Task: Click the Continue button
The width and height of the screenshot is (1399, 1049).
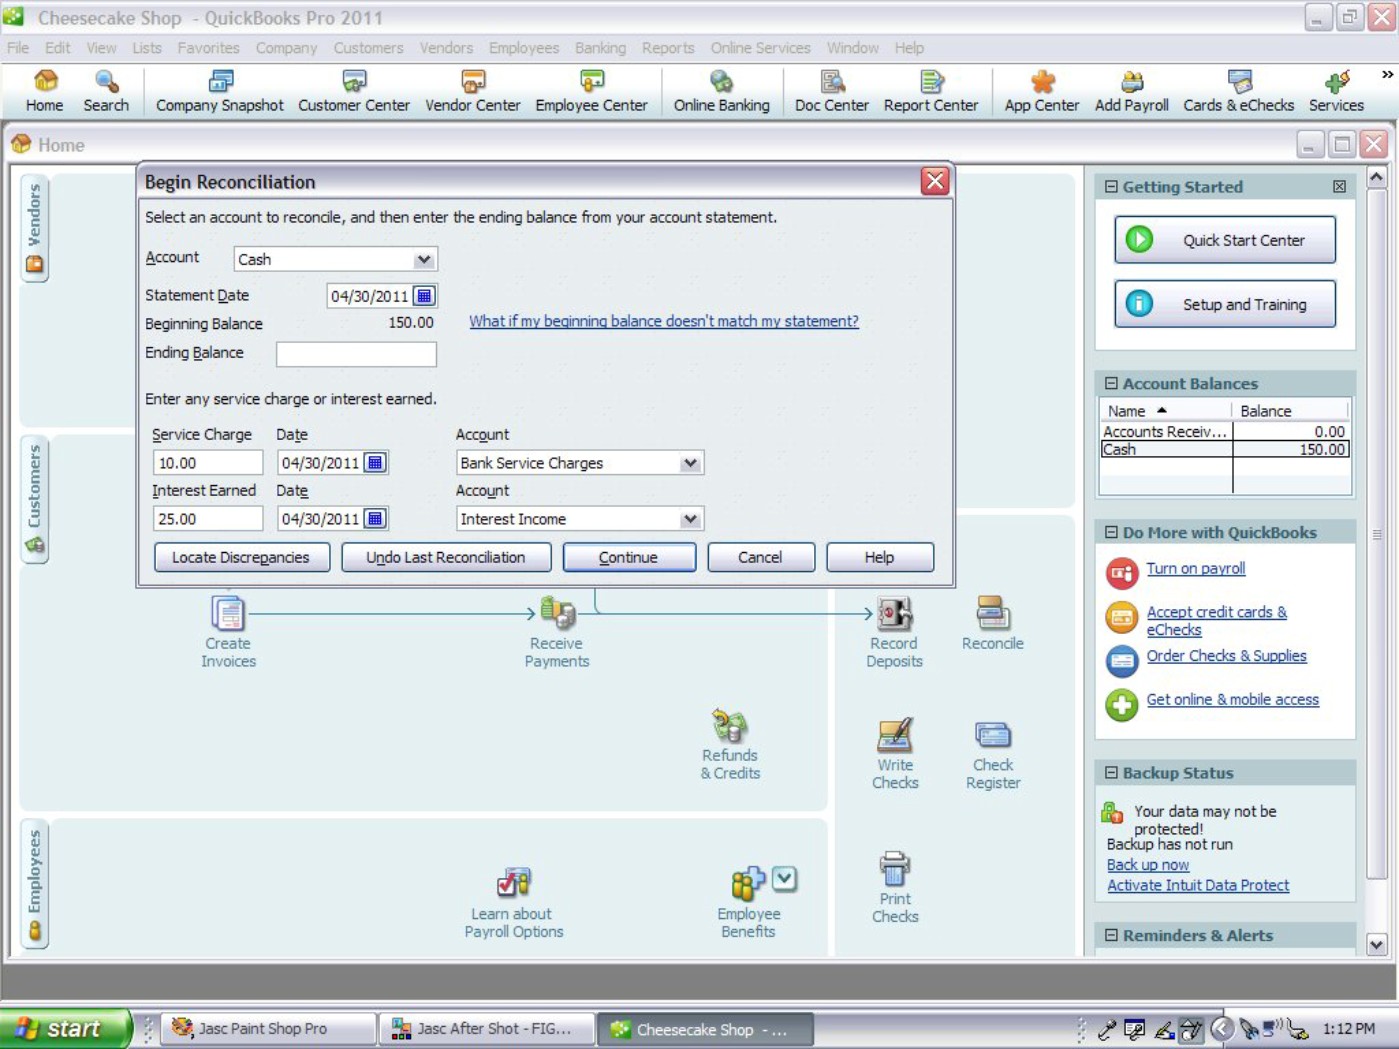Action: [x=629, y=557]
